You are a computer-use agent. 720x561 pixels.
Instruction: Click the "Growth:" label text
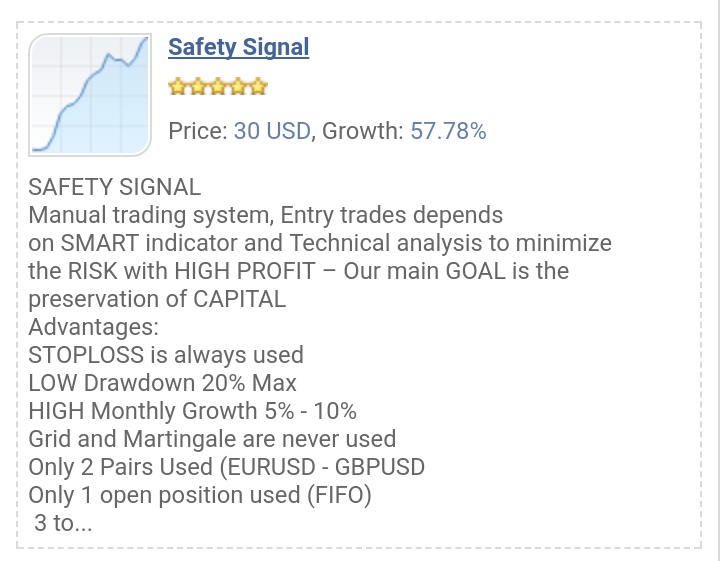point(363,131)
